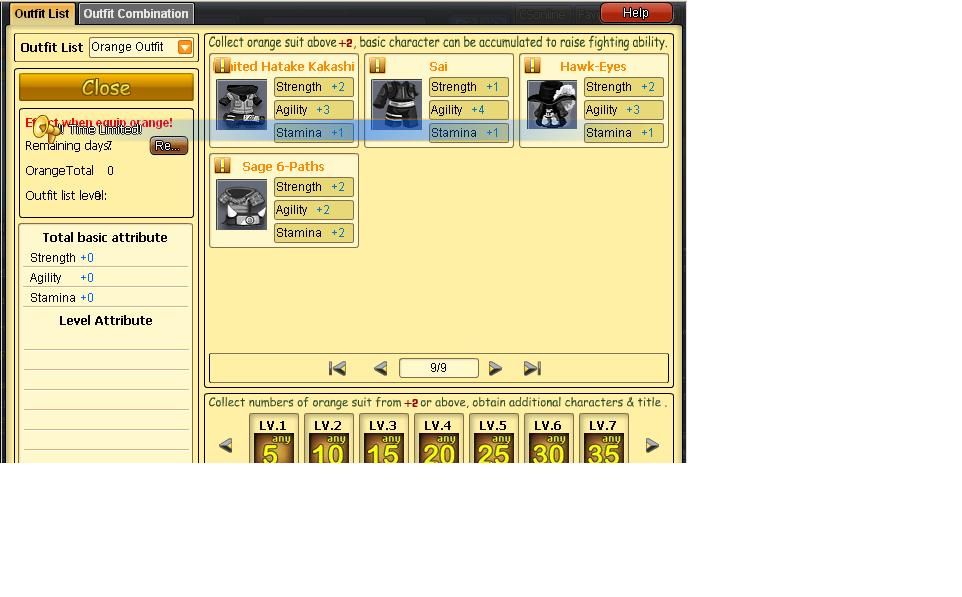Click the Hawk-Eyes card title
962x597 pixels.
coord(593,66)
